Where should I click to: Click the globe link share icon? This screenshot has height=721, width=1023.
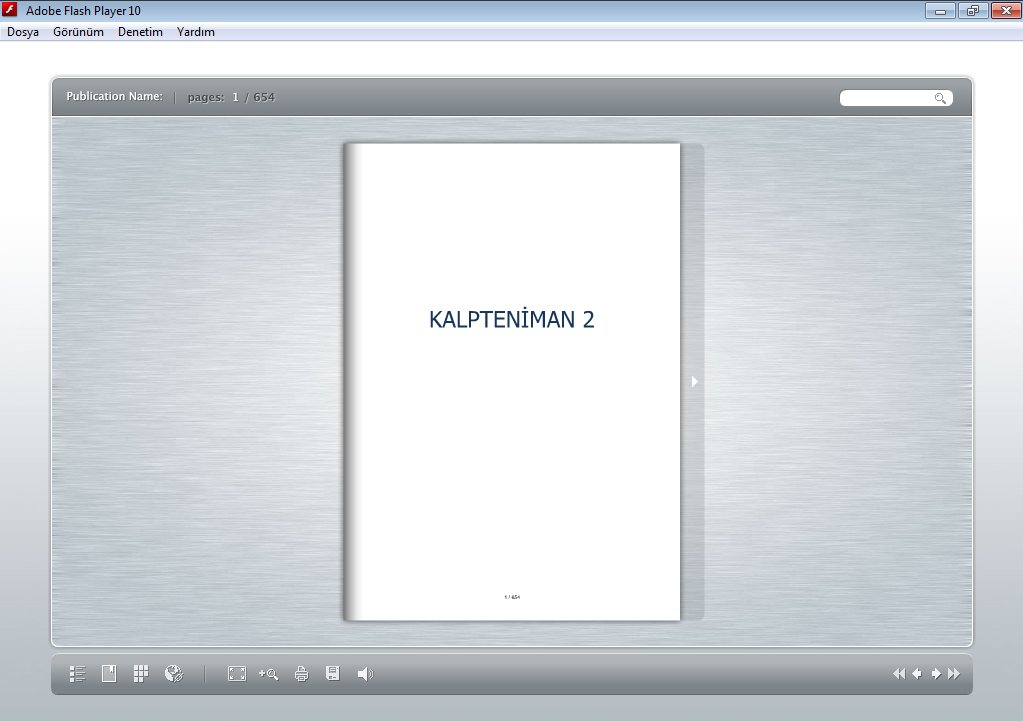point(174,674)
